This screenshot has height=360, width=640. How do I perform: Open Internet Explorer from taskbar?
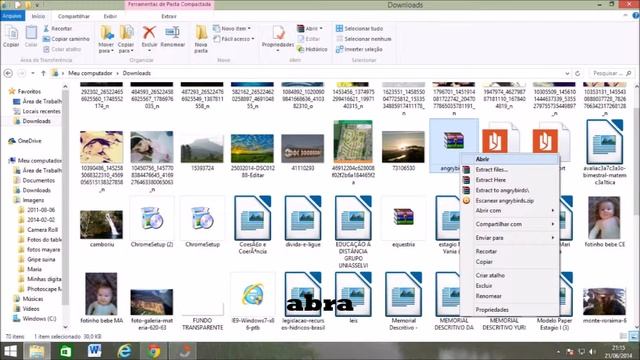tap(124, 351)
